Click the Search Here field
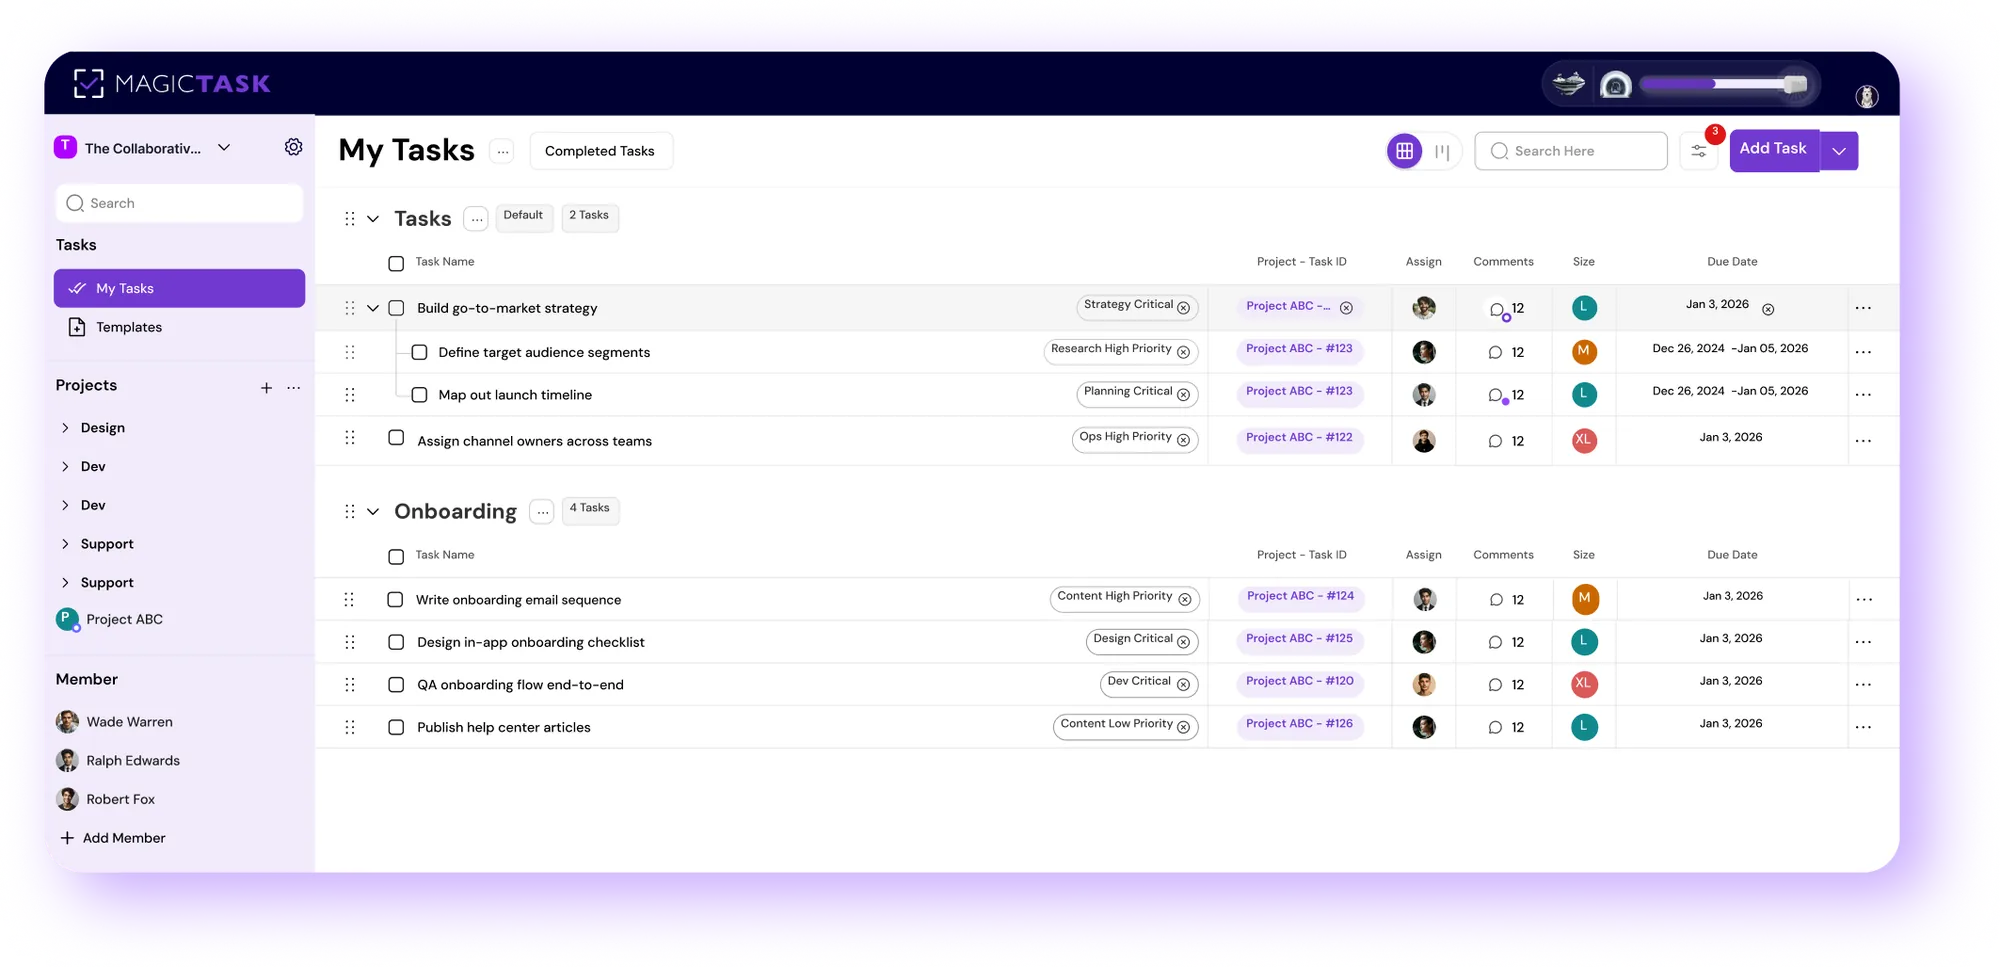Viewport: 2000px width, 967px height. point(1571,151)
